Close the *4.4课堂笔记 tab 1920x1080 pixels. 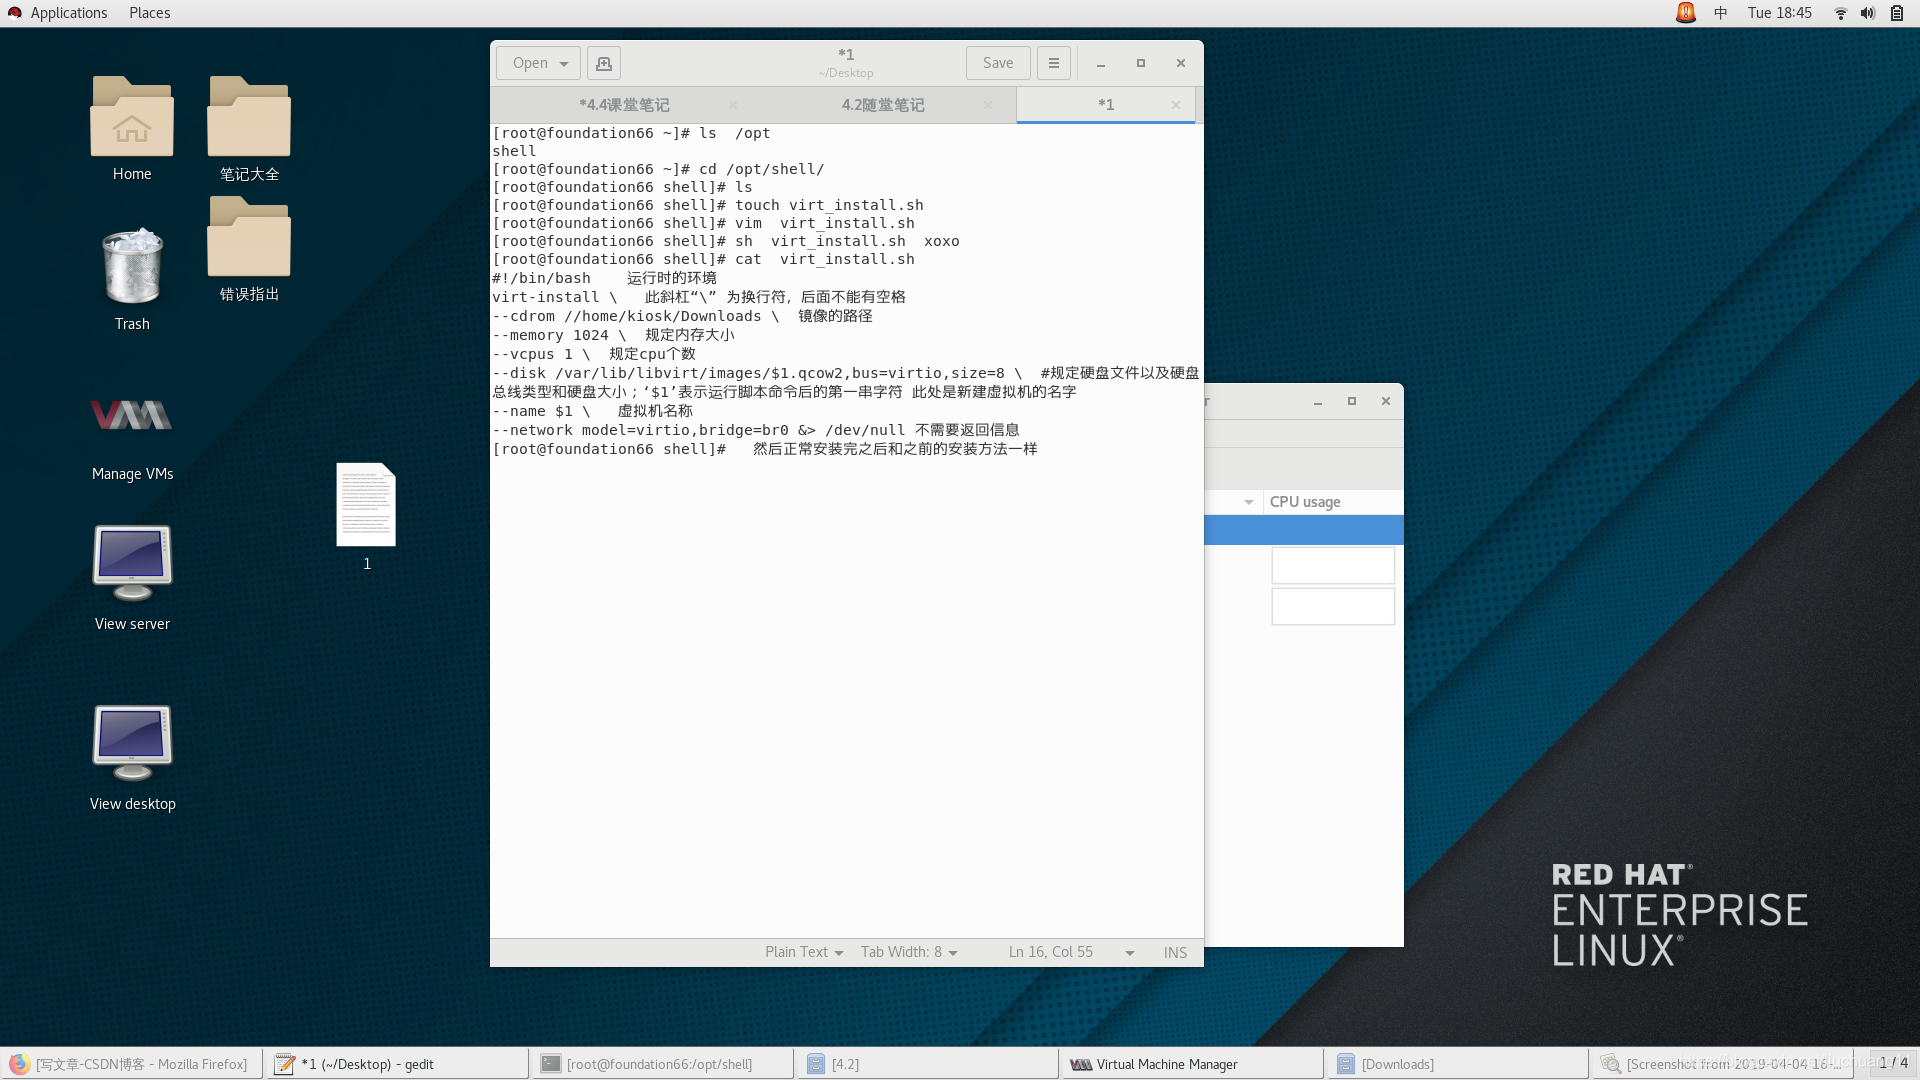[x=733, y=105]
